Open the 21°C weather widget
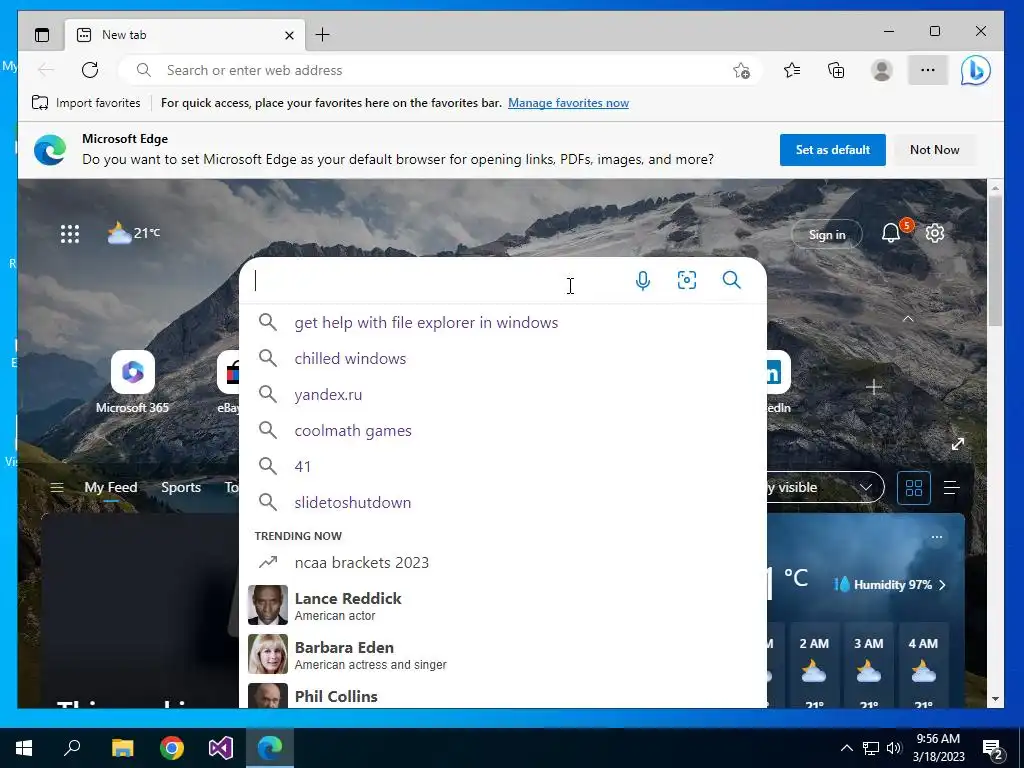1024x768 pixels. (134, 232)
